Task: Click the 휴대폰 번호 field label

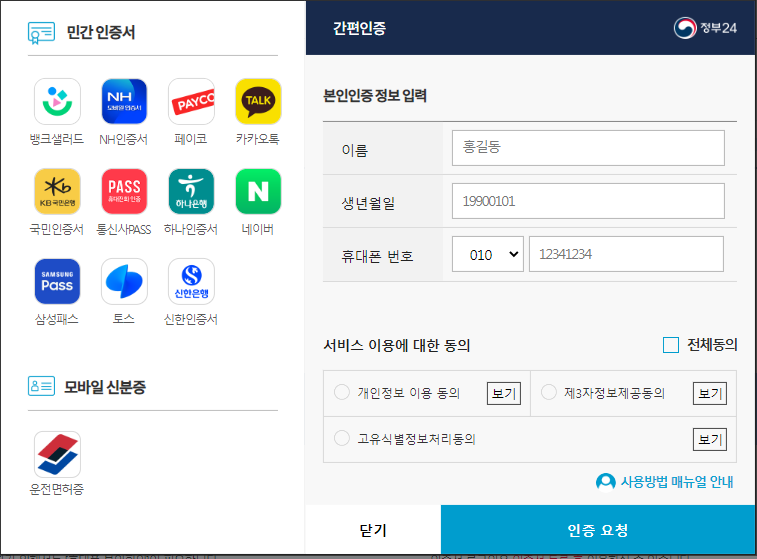Action: coord(377,256)
